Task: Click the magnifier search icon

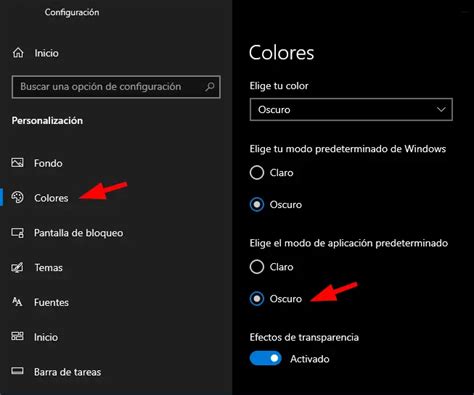Action: point(210,87)
